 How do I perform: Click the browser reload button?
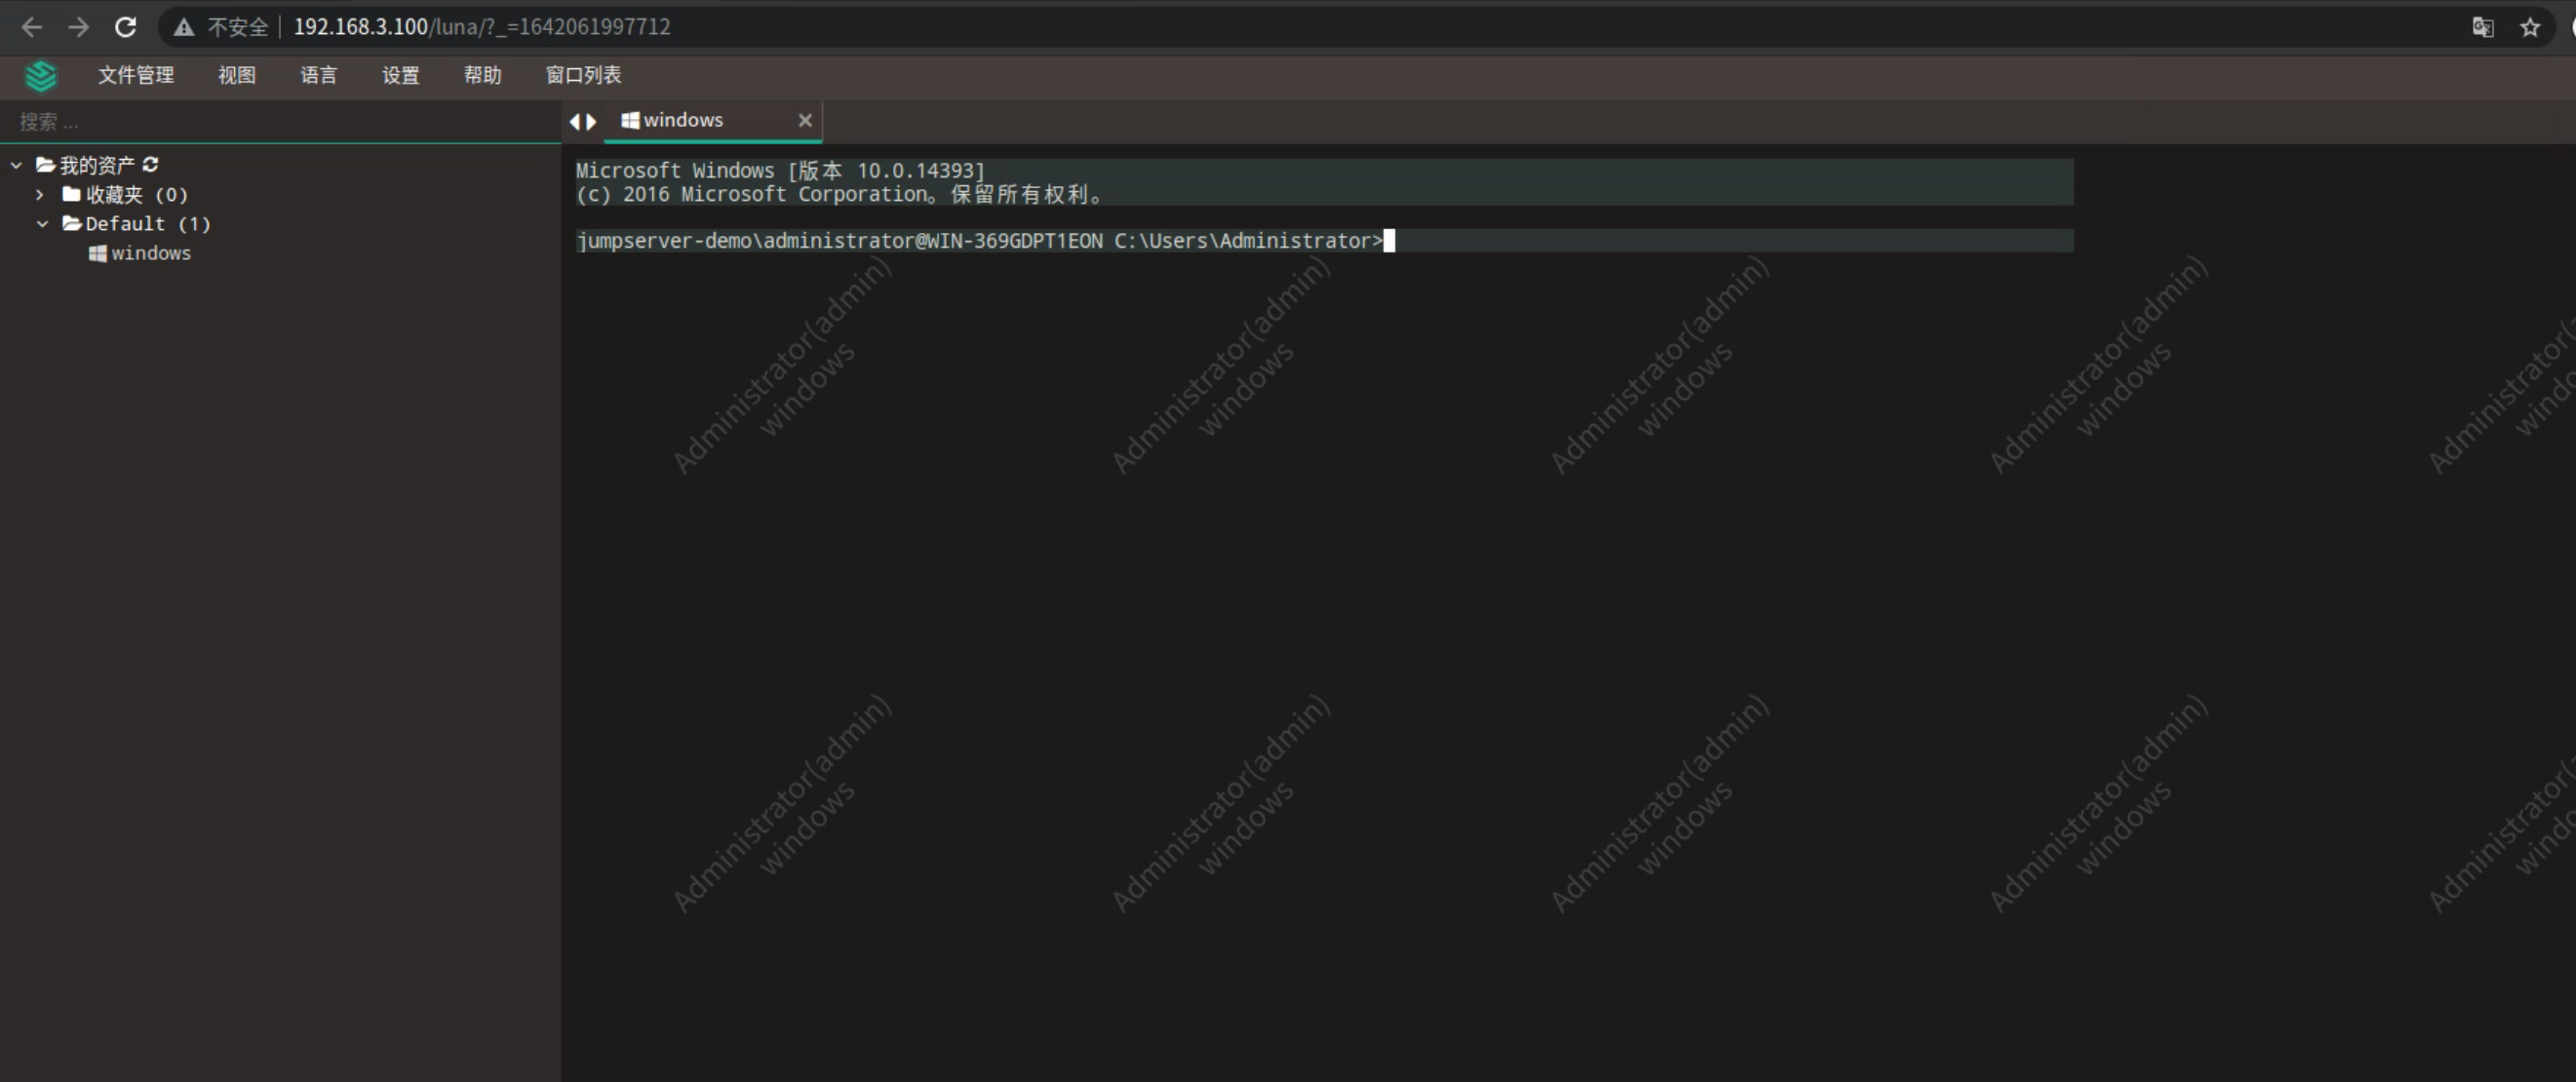124,27
